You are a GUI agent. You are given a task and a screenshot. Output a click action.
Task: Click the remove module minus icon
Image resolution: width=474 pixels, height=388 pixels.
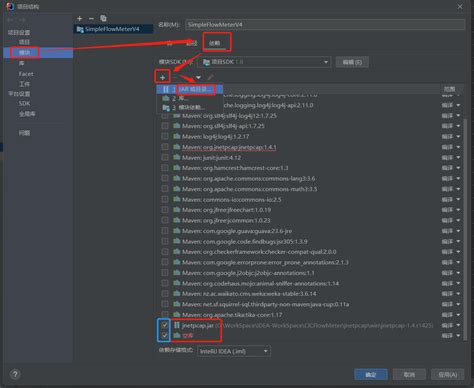(x=91, y=19)
